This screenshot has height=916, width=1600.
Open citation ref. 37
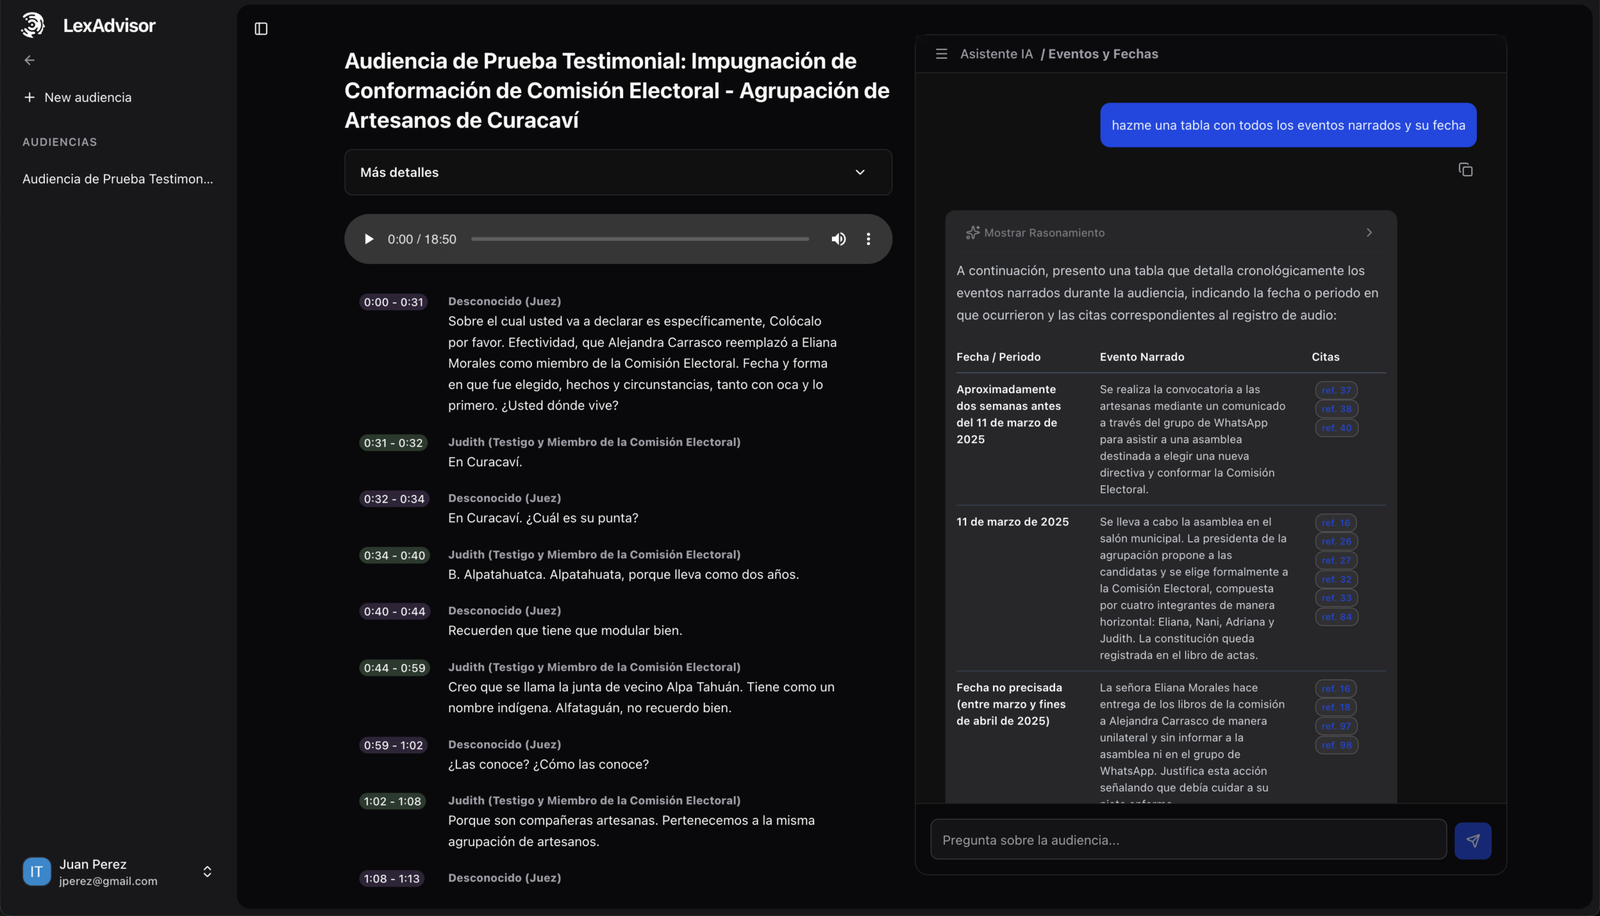[1336, 390]
